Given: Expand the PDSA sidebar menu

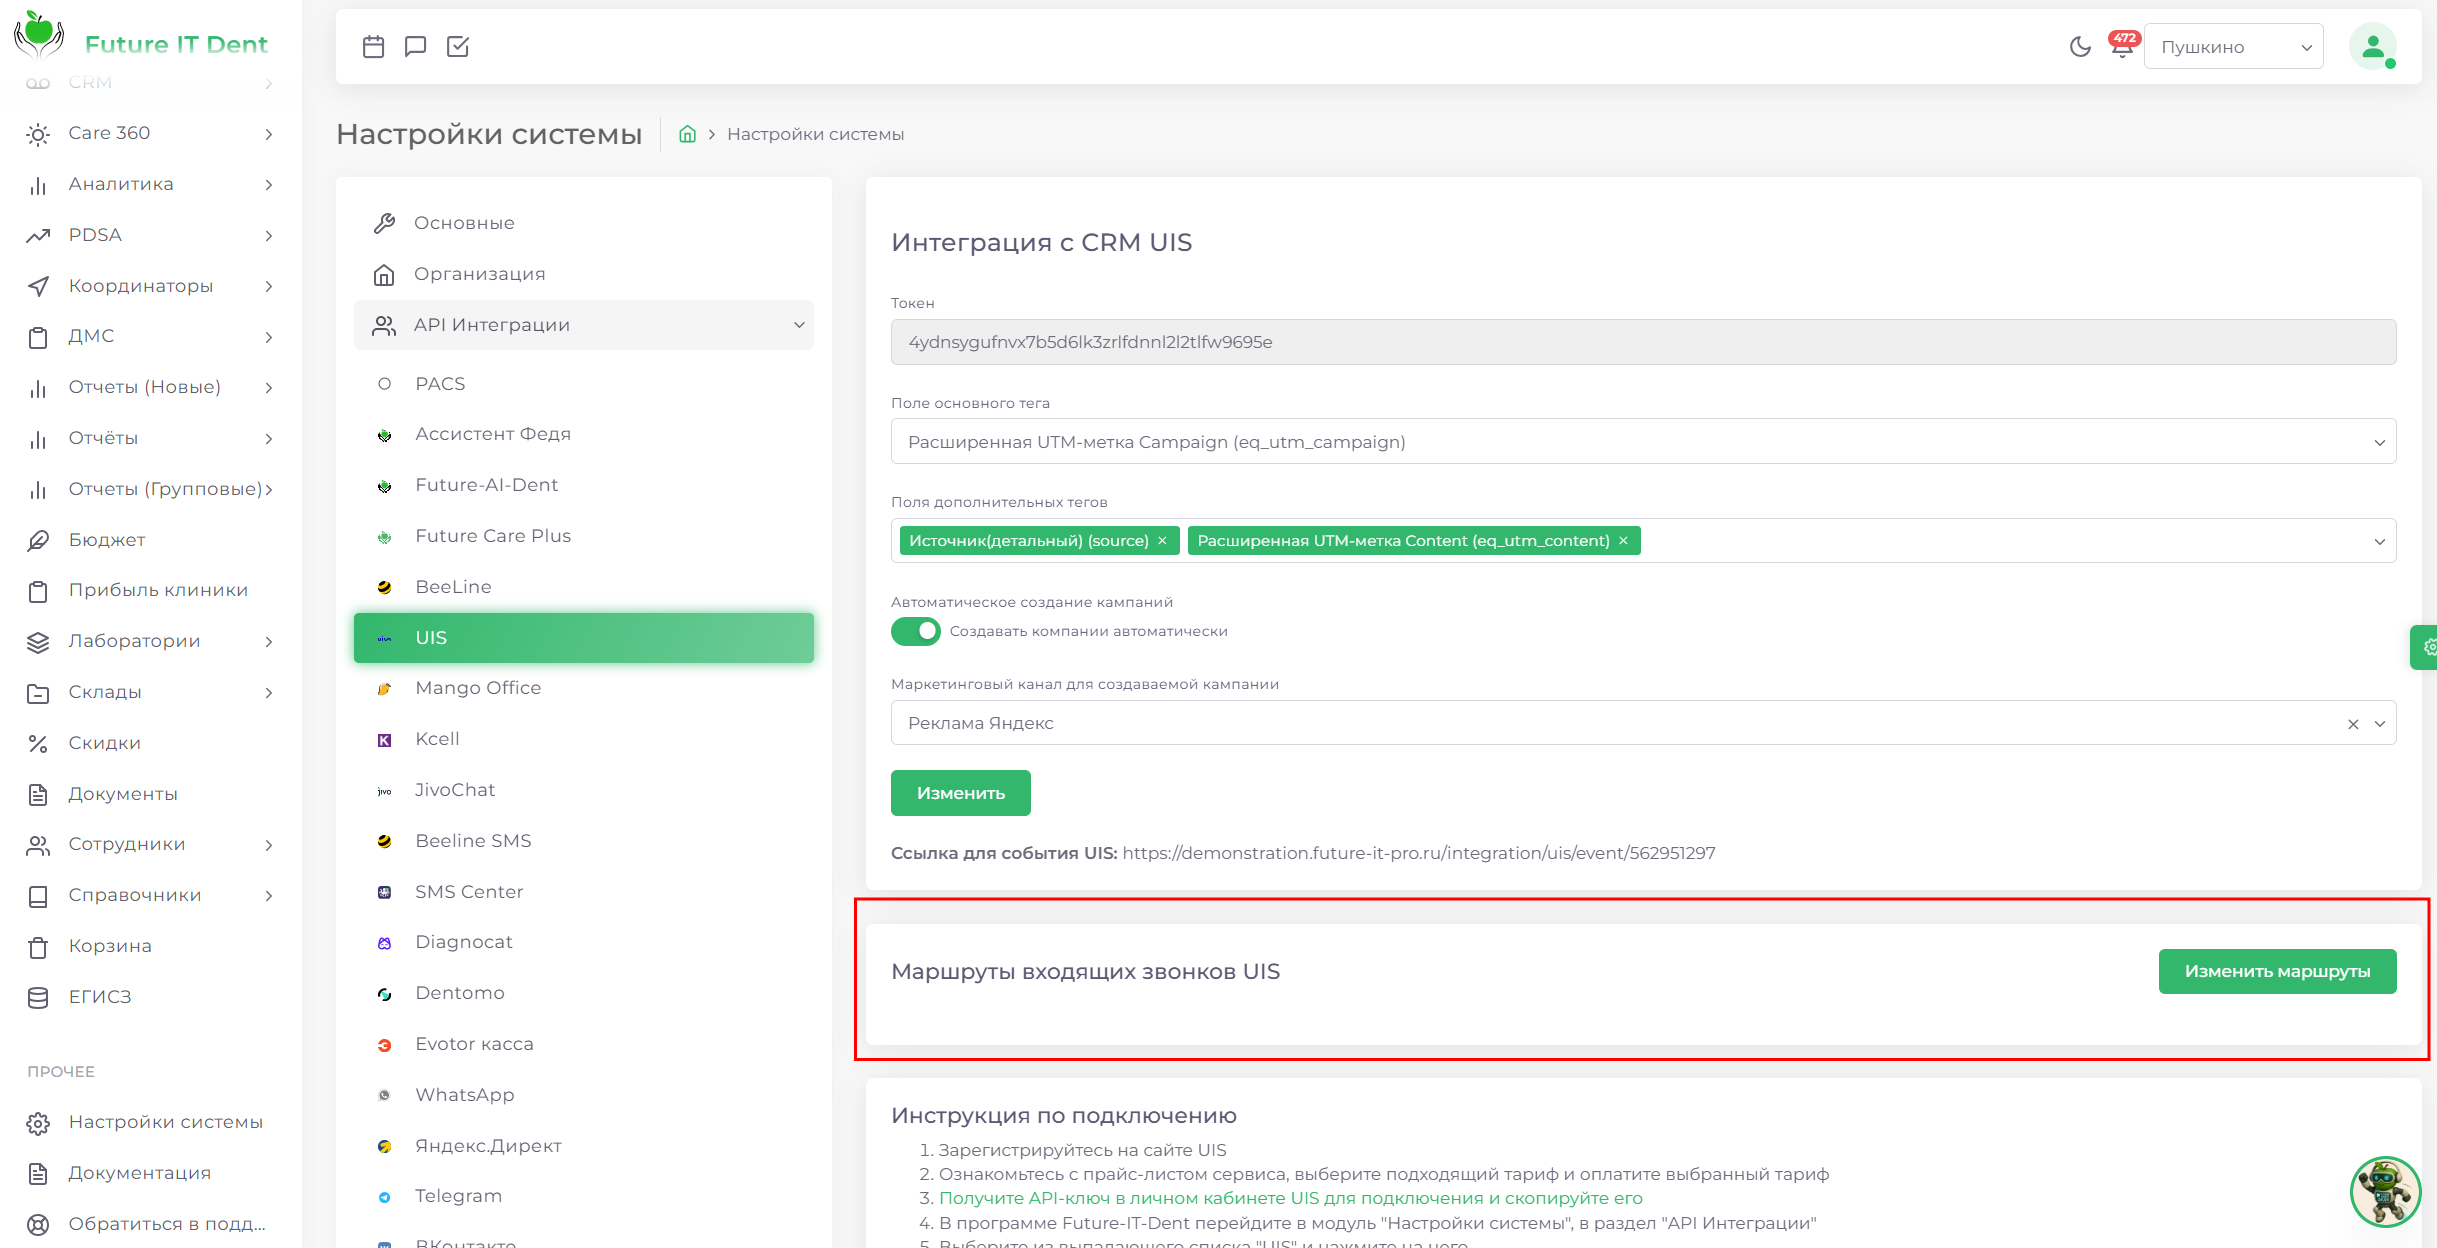Looking at the screenshot, I should (150, 235).
